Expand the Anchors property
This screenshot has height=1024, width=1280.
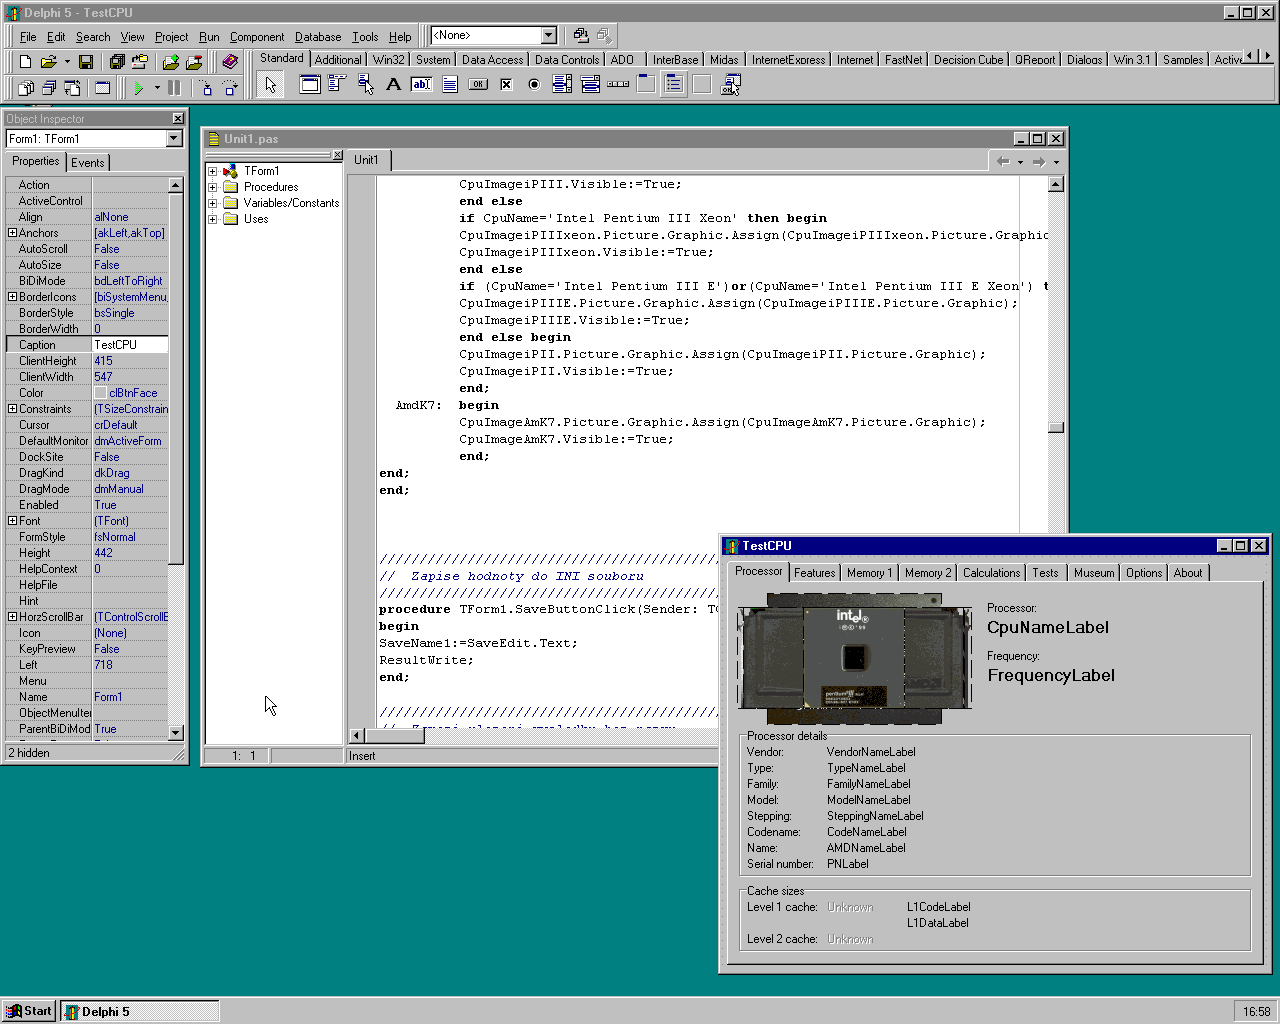coord(12,233)
